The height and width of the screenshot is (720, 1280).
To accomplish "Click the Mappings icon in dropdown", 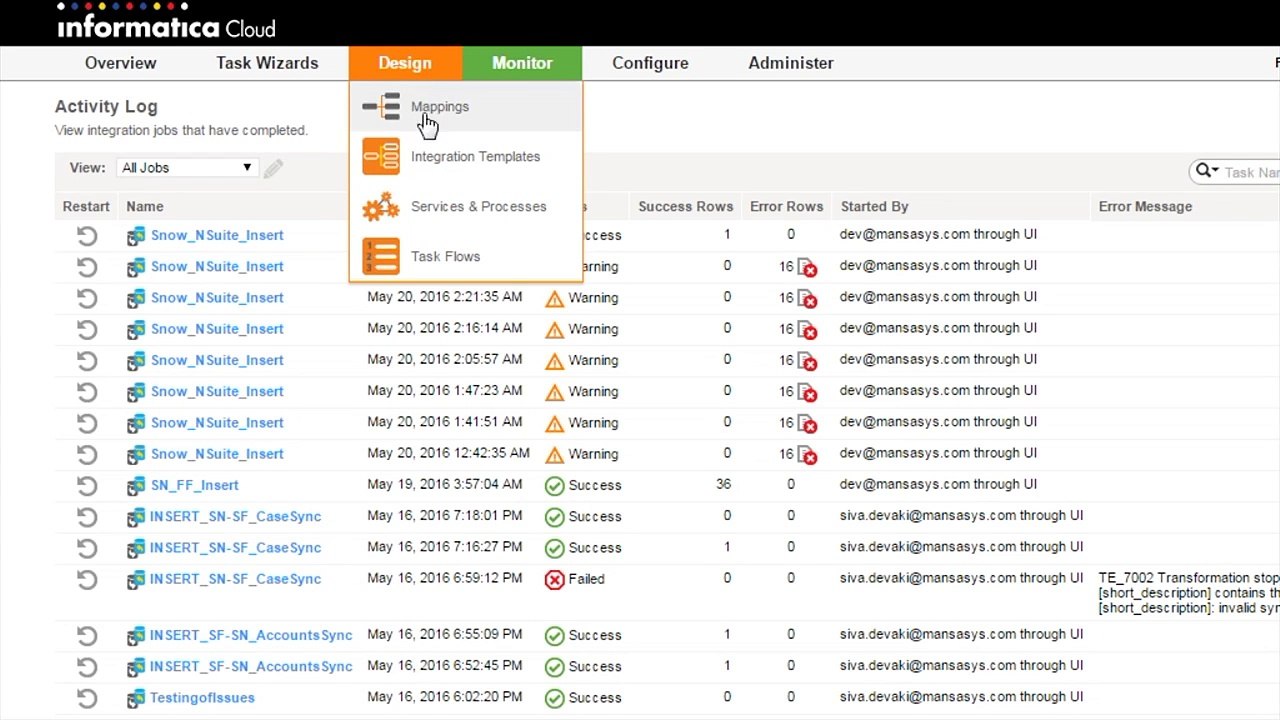I will tap(381, 107).
